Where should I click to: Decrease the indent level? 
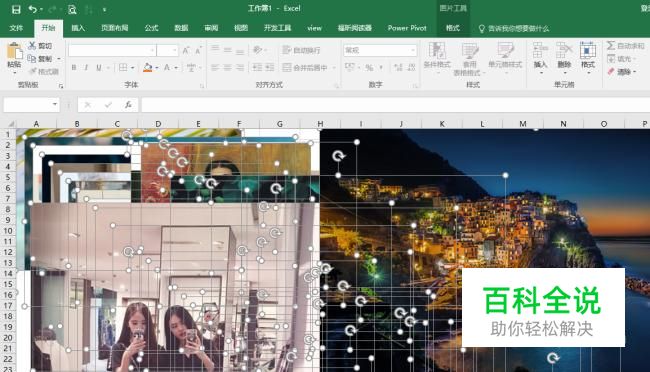[x=257, y=67]
